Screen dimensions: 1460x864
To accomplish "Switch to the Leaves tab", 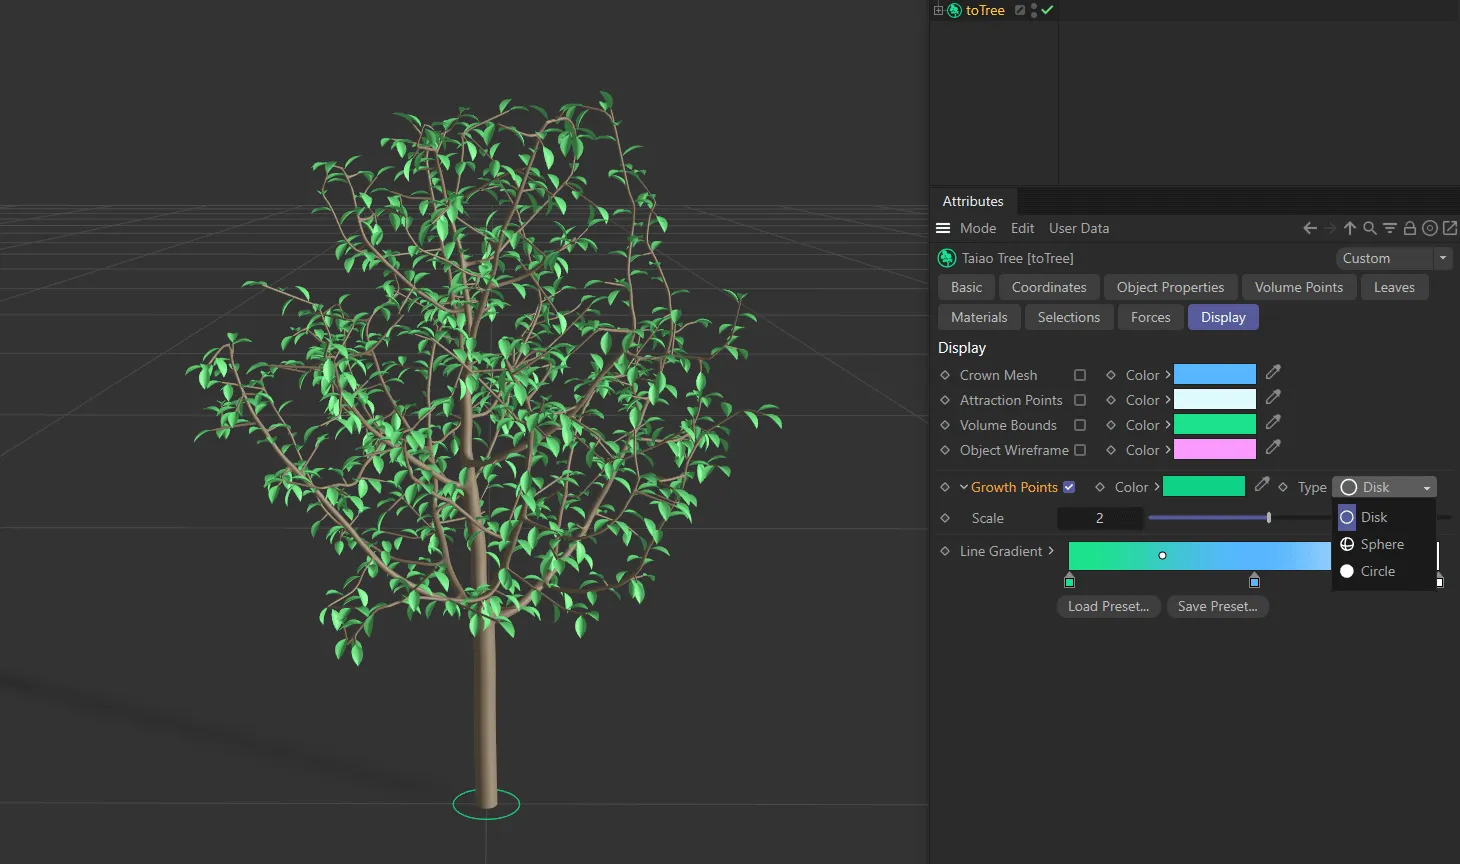I will 1394,287.
